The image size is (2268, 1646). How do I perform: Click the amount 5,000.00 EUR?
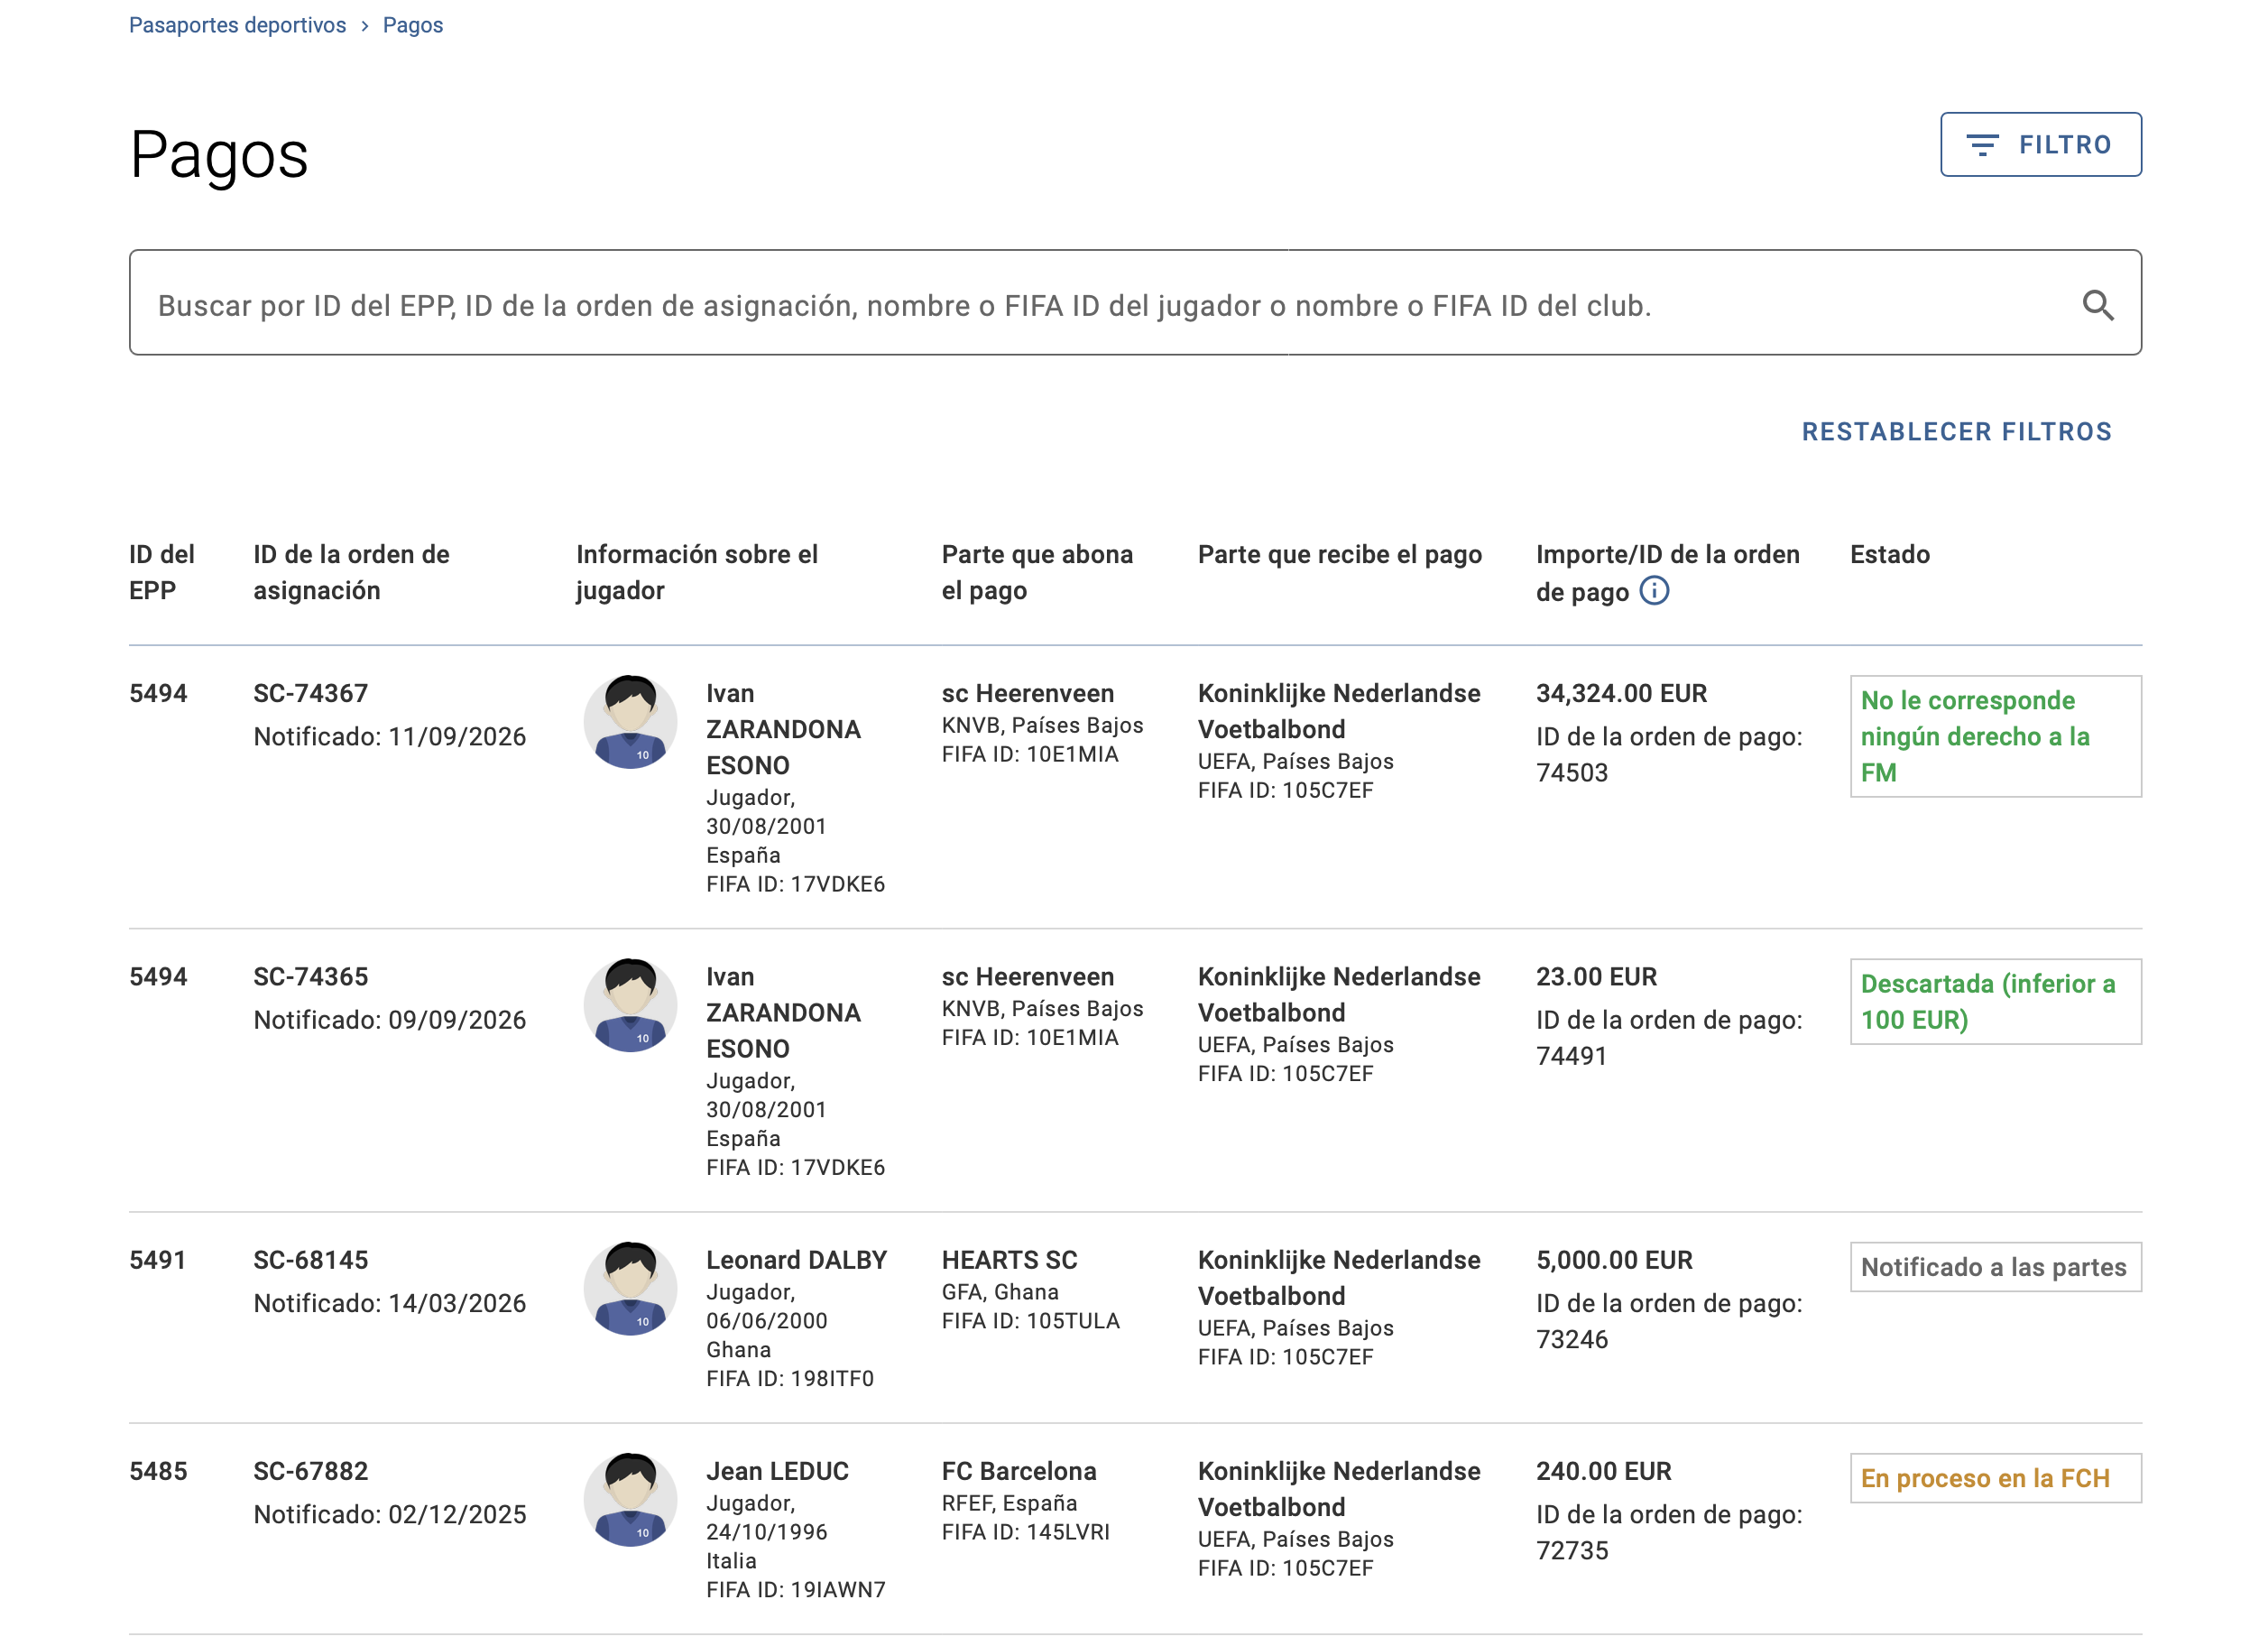coord(1614,1260)
